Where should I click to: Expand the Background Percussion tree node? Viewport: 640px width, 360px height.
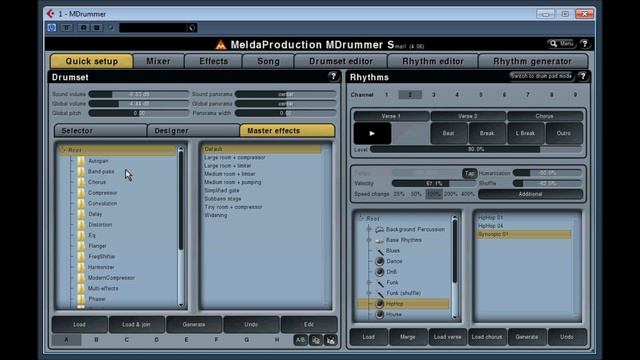click(369, 230)
